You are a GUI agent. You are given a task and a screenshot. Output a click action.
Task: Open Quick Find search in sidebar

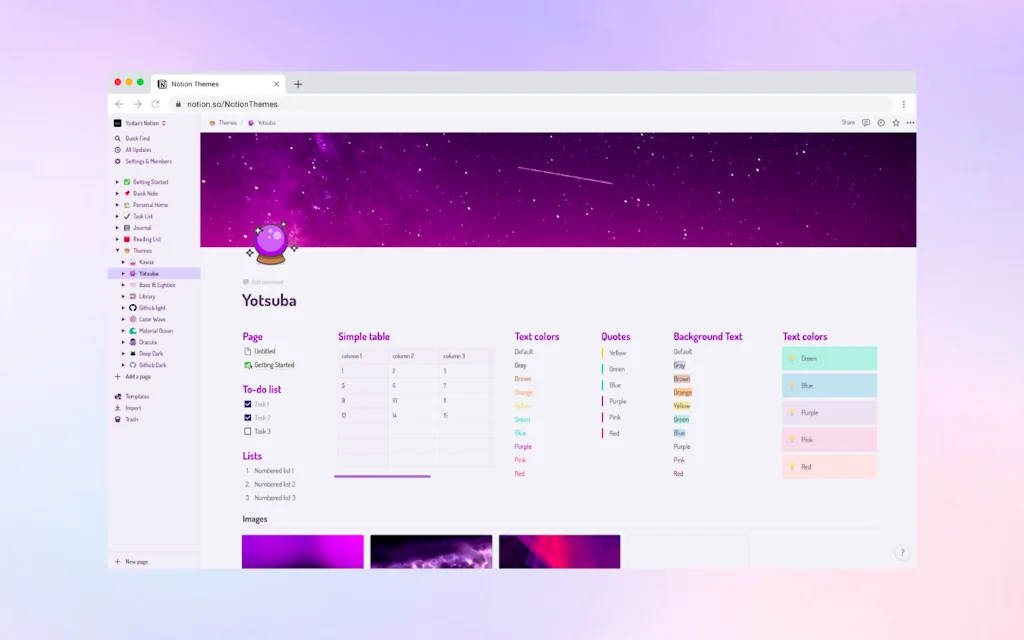click(137, 138)
